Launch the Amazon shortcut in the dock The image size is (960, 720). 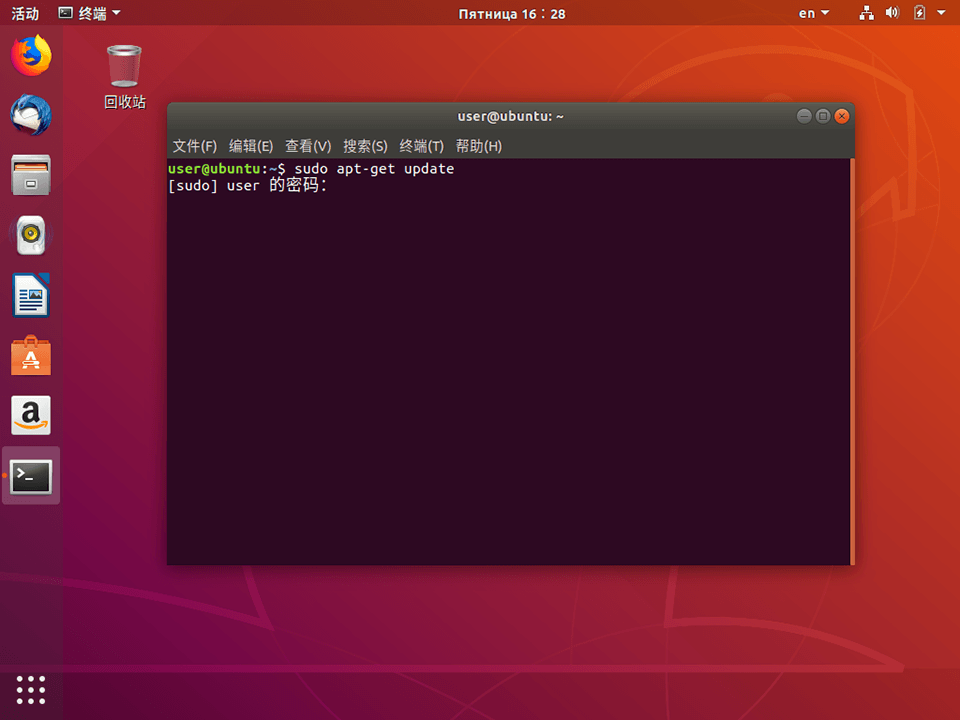point(30,416)
